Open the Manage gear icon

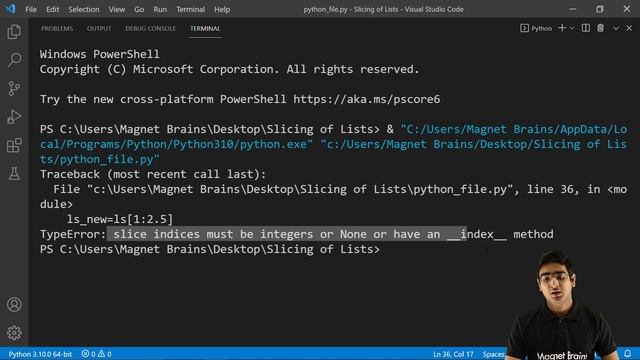pyautogui.click(x=14, y=333)
